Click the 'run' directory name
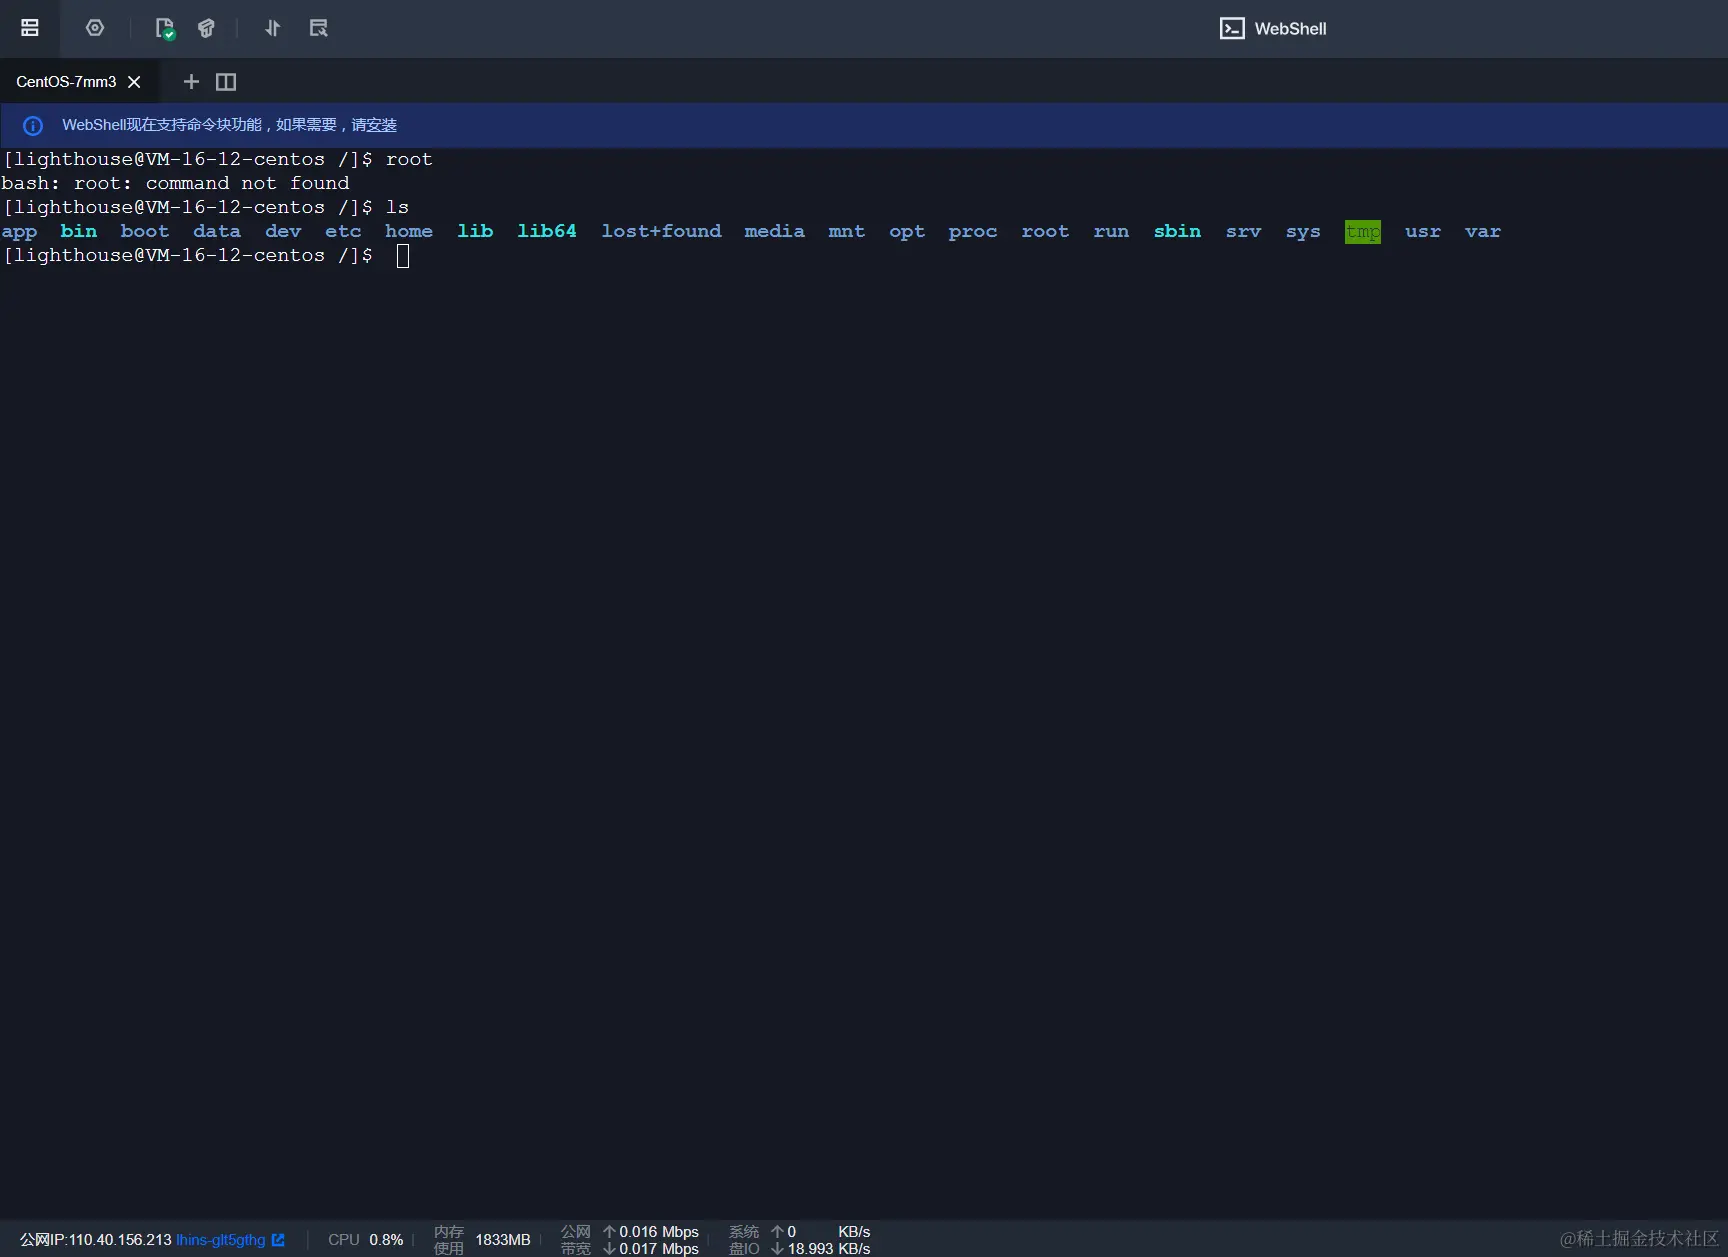This screenshot has width=1728, height=1257. 1111,232
